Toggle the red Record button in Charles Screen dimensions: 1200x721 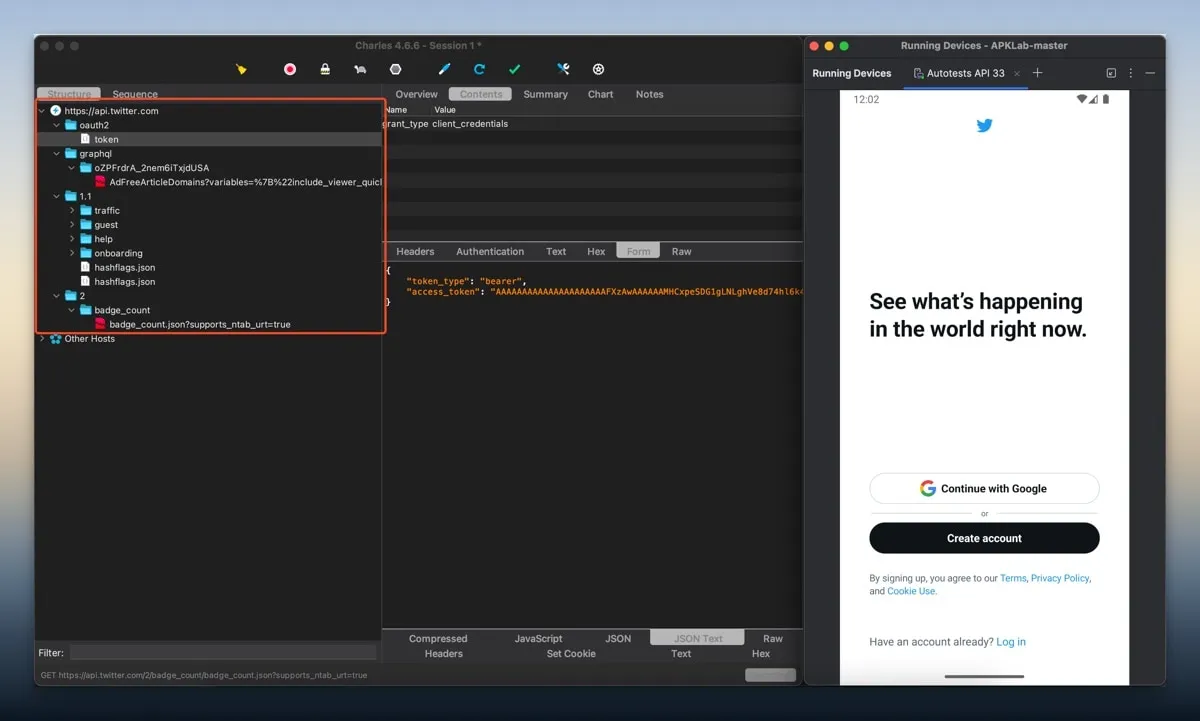[290, 69]
